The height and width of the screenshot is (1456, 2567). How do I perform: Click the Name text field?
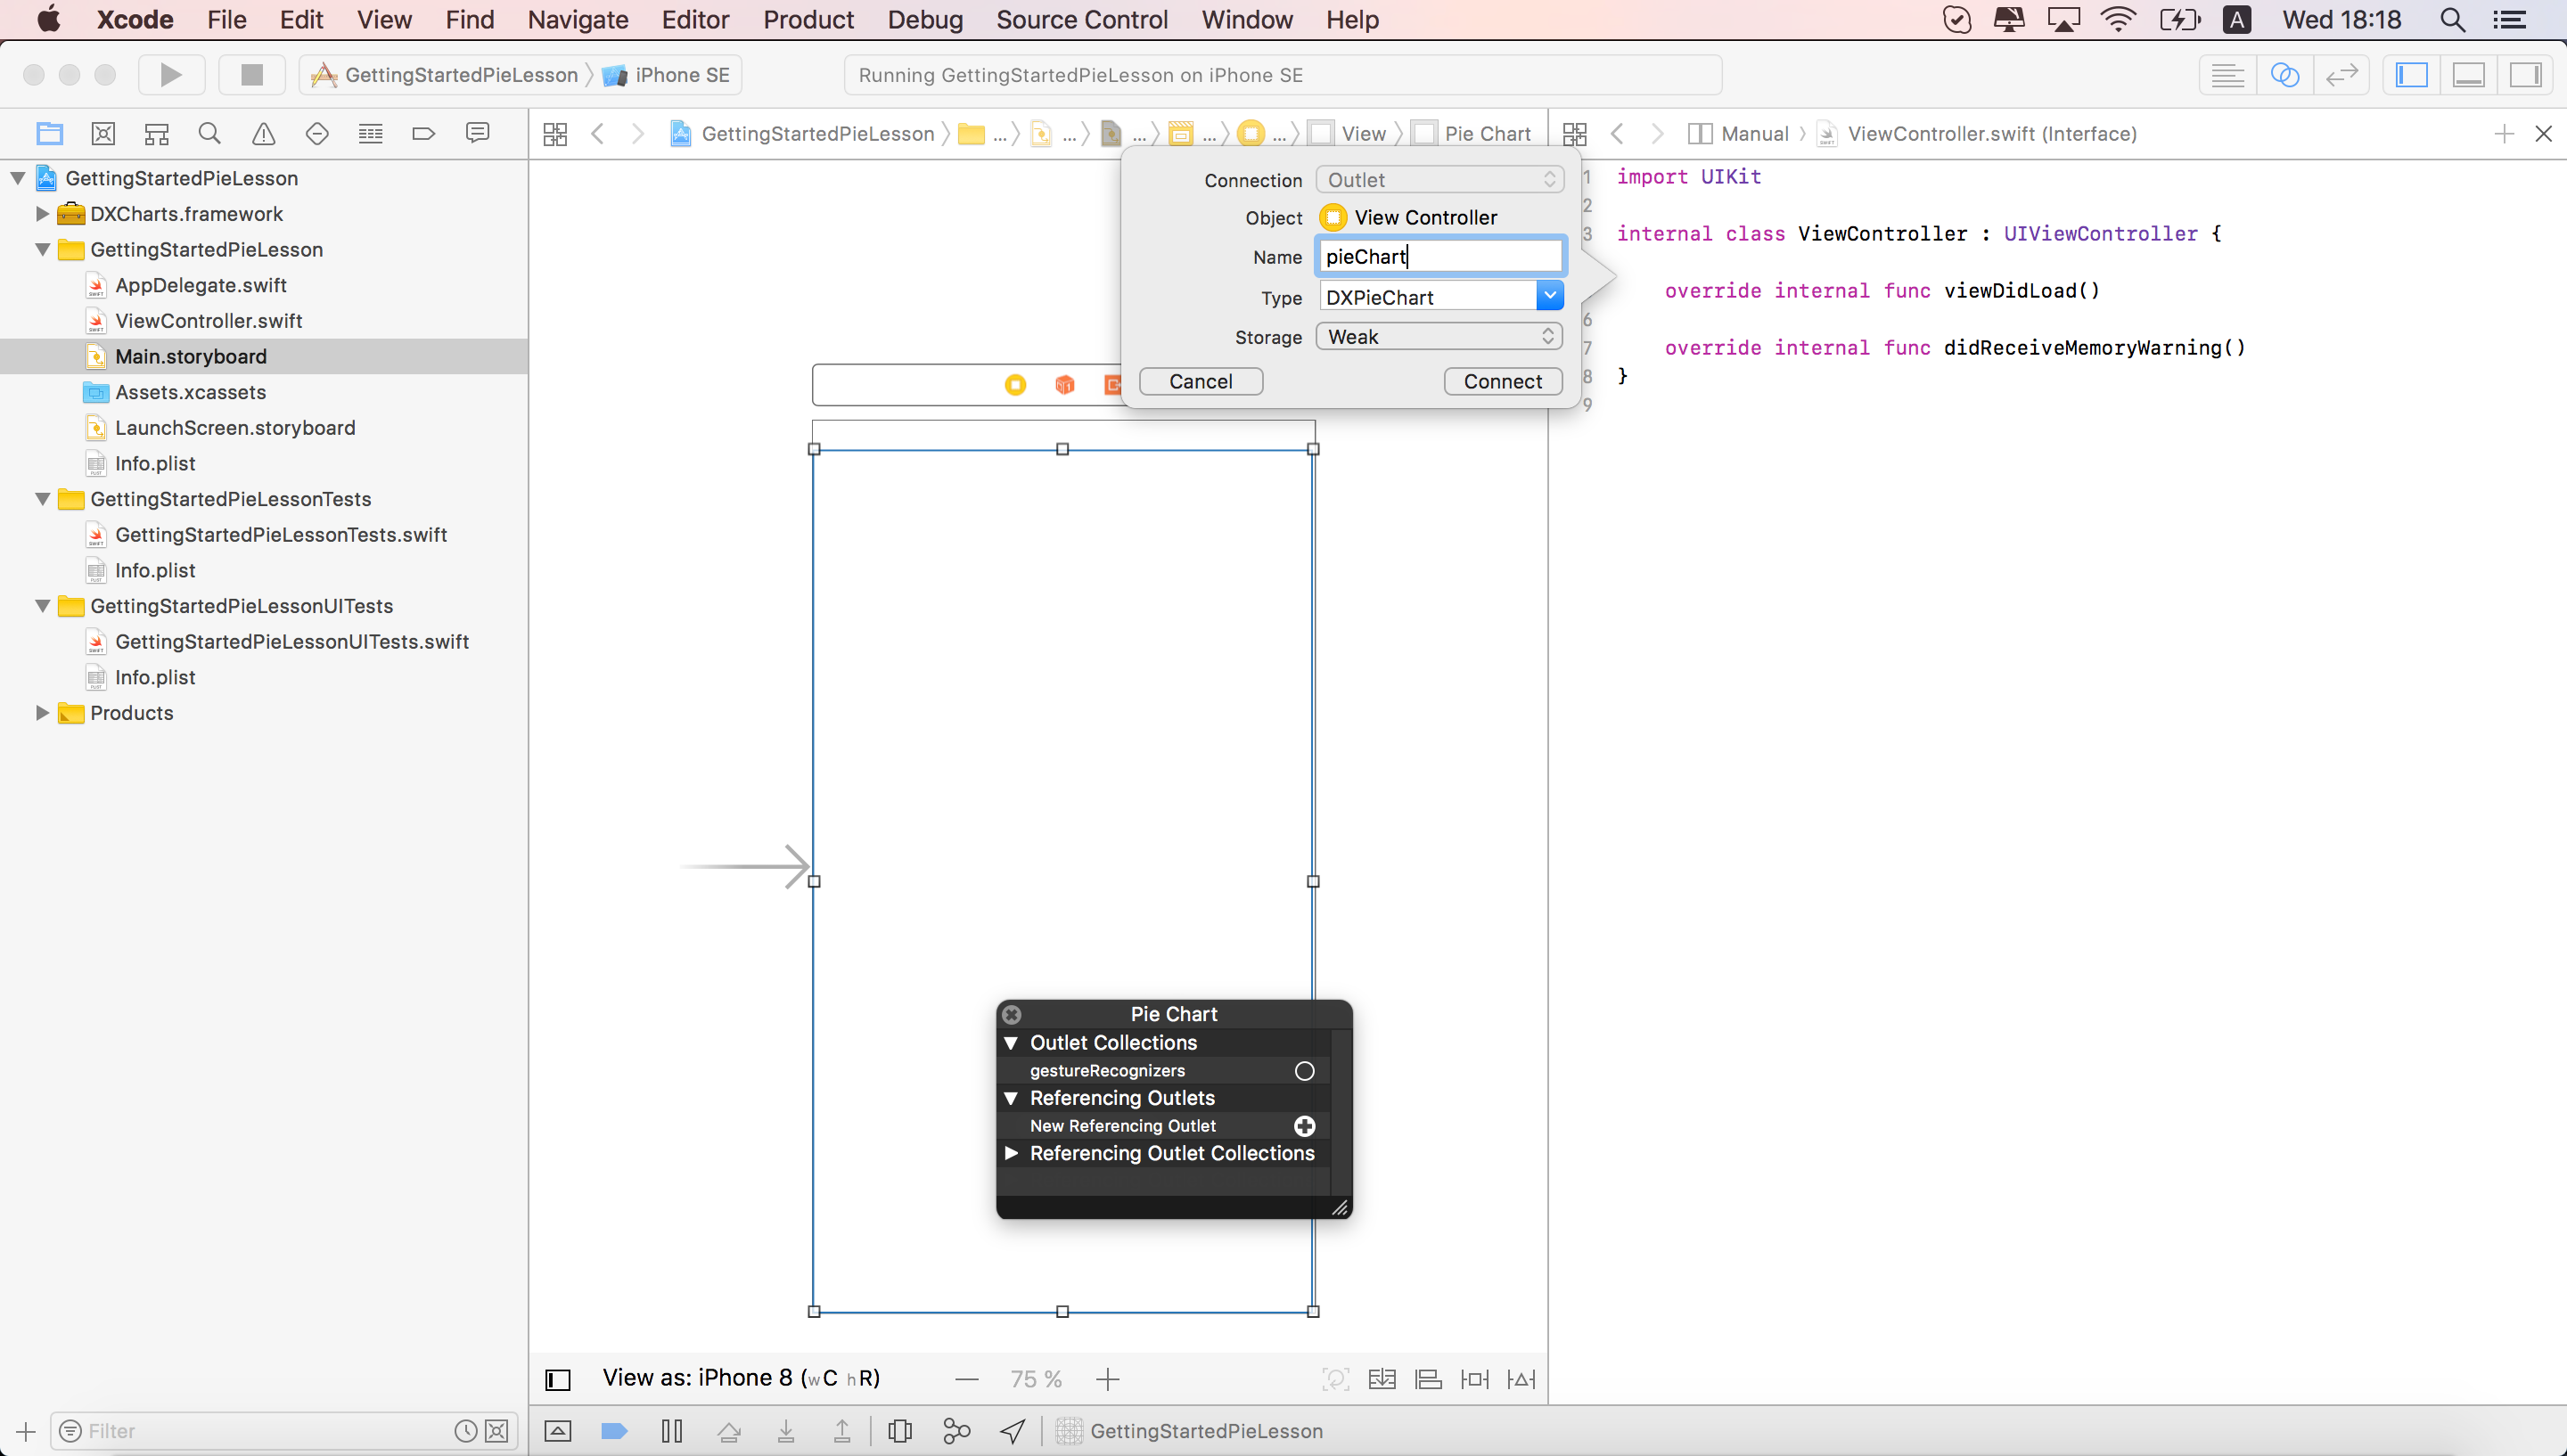pos(1439,256)
